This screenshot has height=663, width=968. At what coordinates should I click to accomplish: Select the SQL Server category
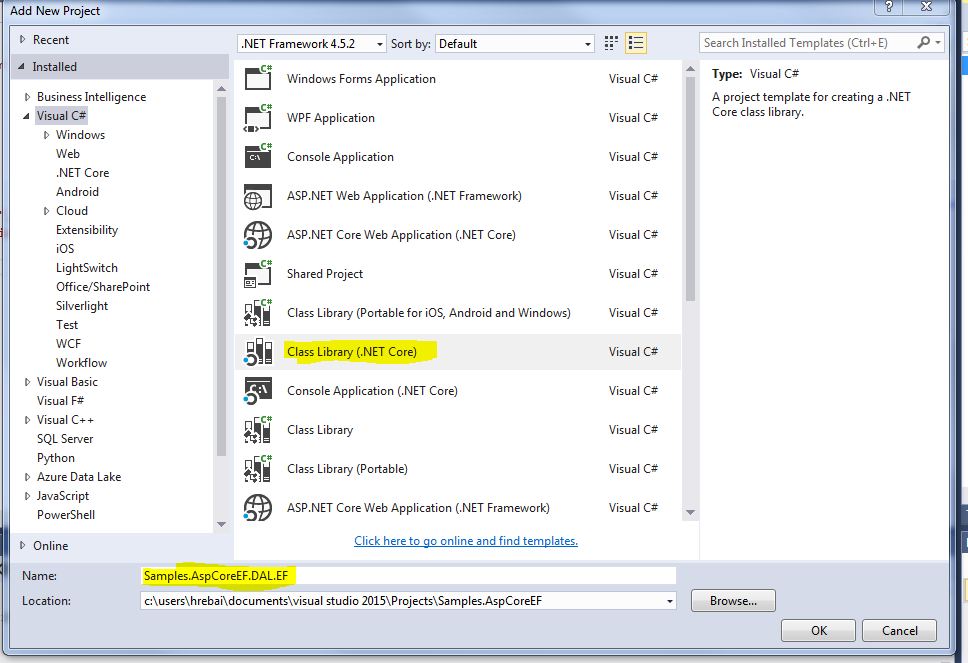pos(65,439)
